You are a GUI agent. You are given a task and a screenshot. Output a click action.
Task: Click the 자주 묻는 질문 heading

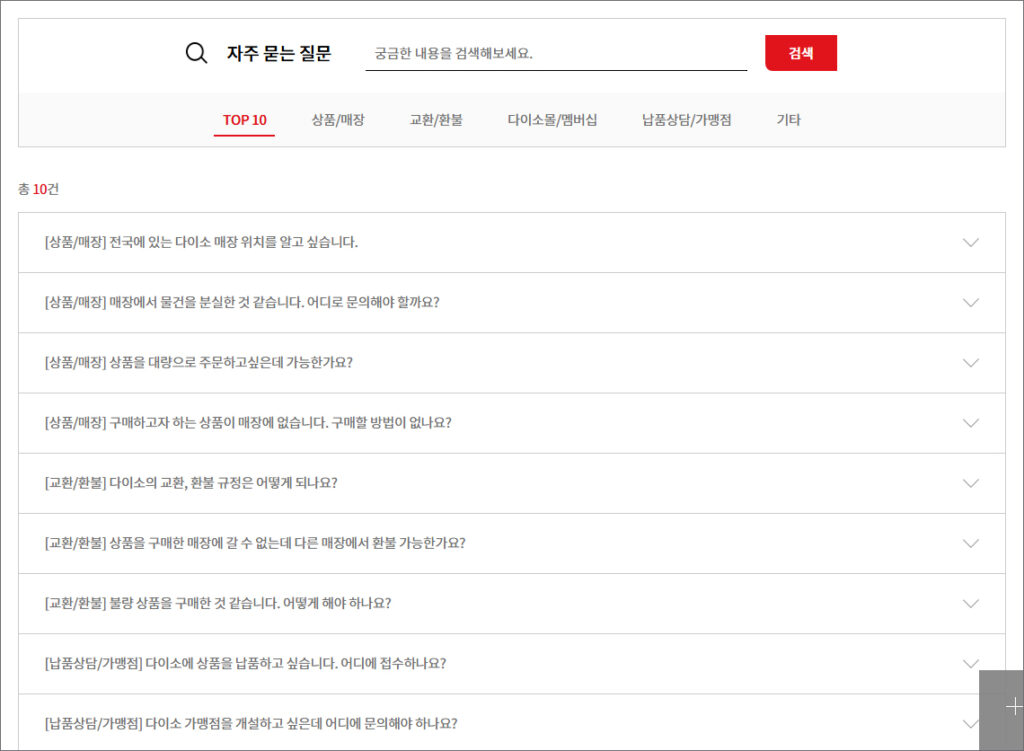[278, 53]
